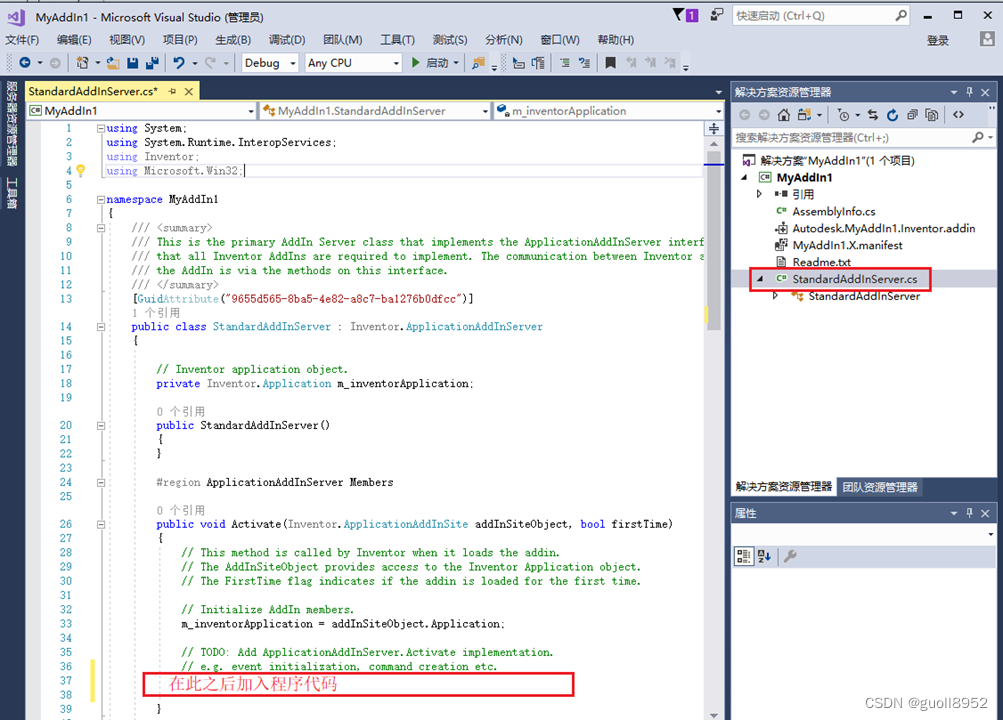Comment out the selected lines
Image resolution: width=1003 pixels, height=720 pixels.
565,63
